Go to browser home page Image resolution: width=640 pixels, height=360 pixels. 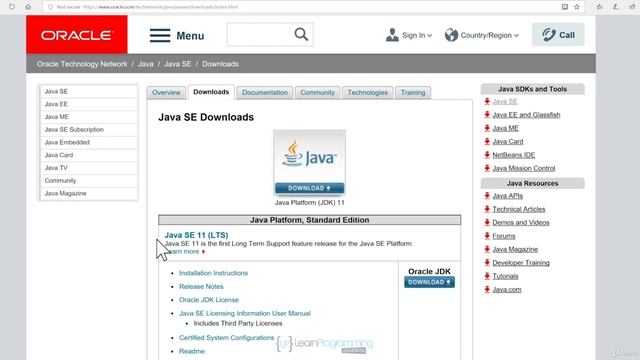click(x=28, y=7)
